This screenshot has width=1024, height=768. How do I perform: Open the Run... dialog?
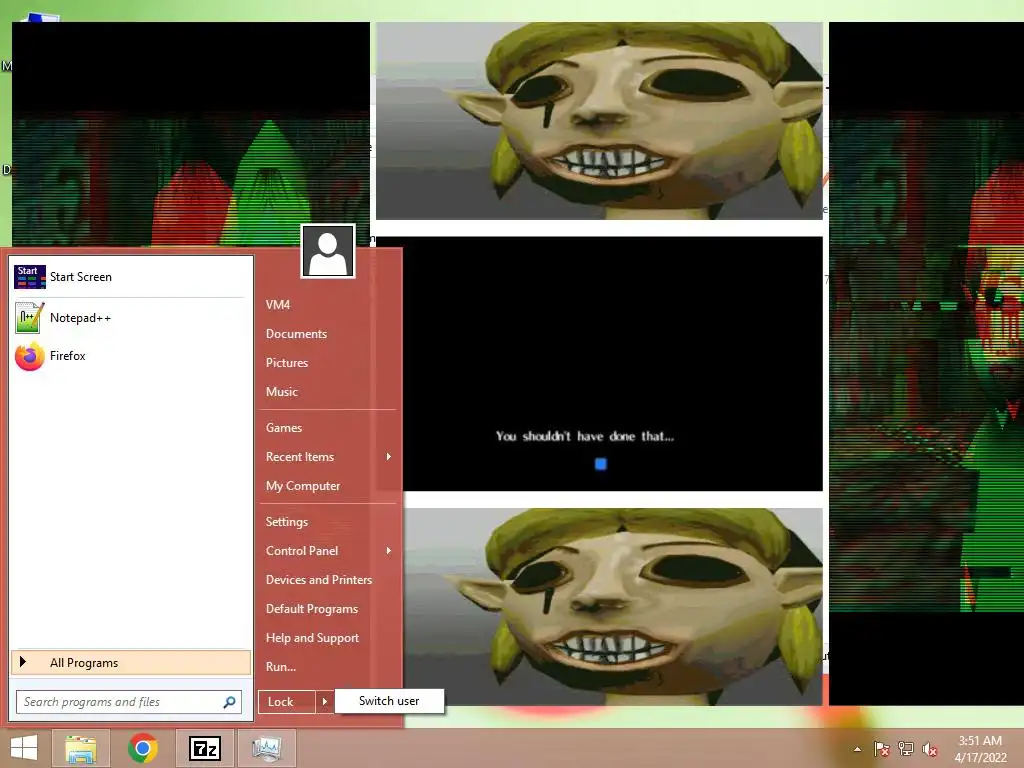click(281, 667)
